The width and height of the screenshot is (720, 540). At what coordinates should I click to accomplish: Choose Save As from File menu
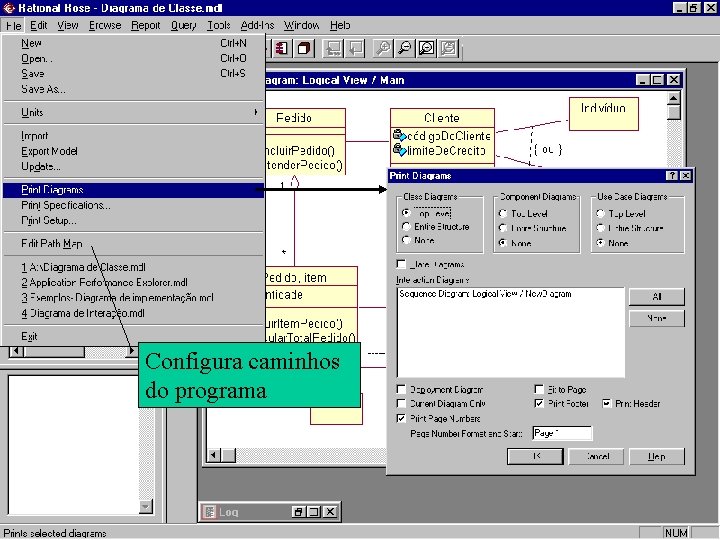pyautogui.click(x=133, y=89)
